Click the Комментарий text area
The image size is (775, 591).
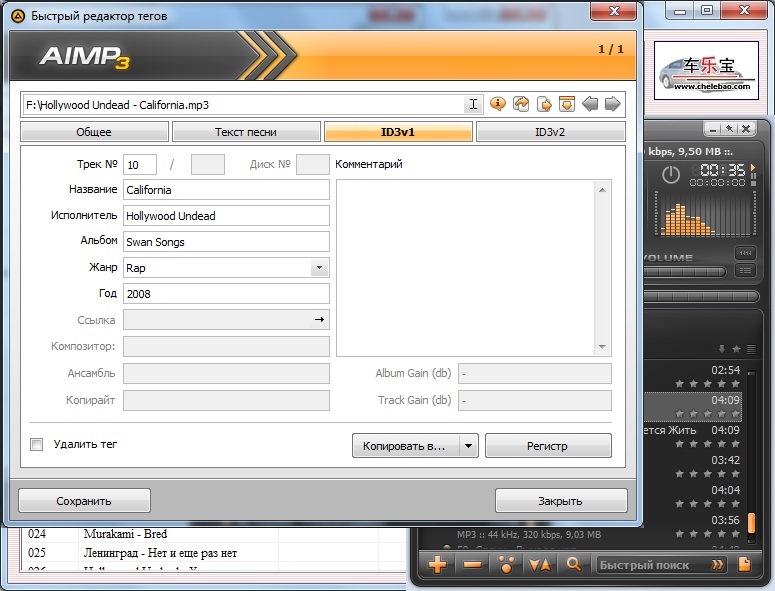tap(466, 268)
